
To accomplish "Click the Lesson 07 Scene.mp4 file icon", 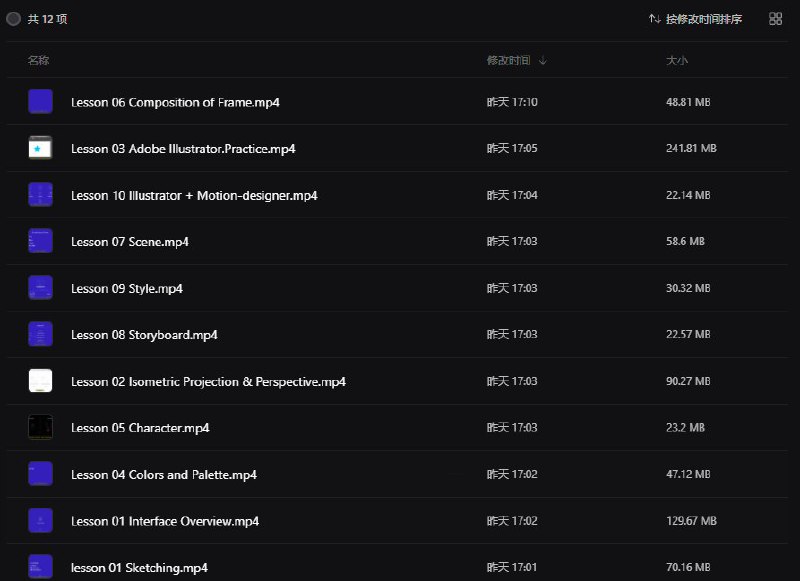I will tap(40, 241).
